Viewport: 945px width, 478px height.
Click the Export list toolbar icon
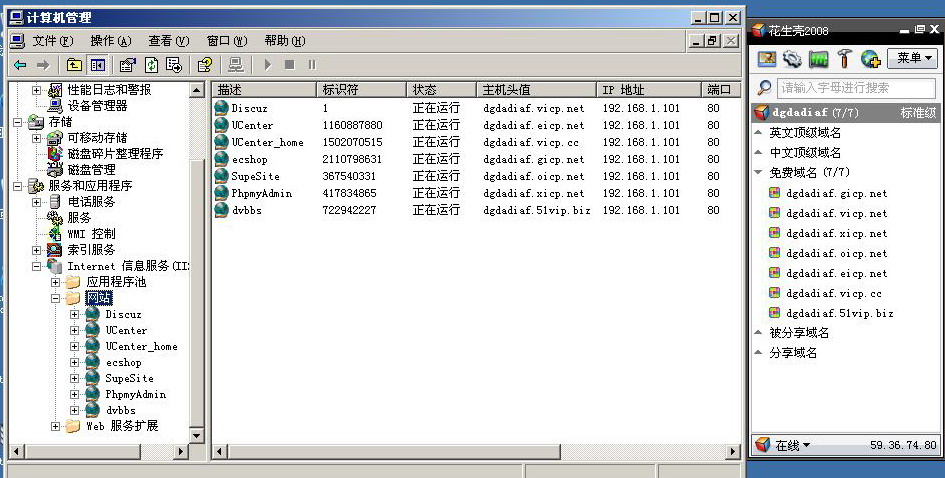coord(174,64)
